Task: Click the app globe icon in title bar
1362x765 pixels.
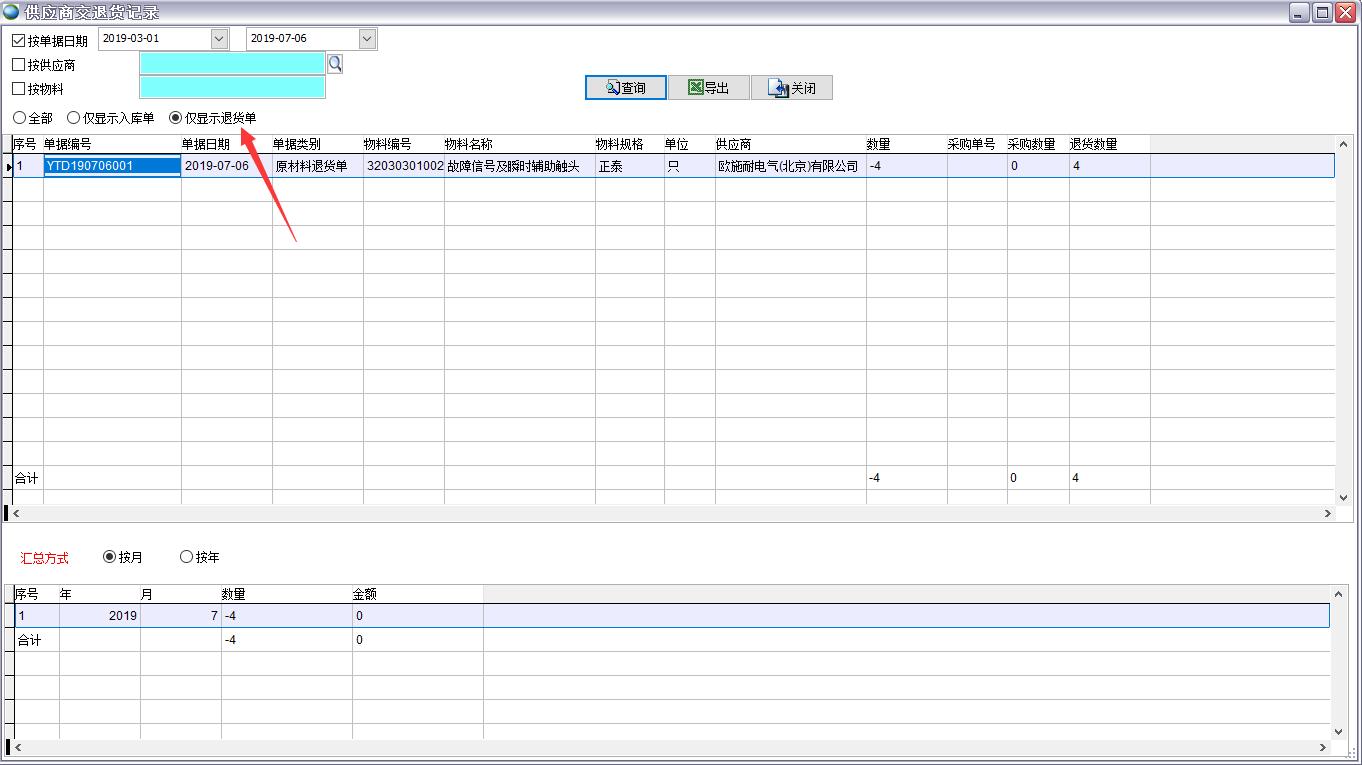Action: [11, 12]
